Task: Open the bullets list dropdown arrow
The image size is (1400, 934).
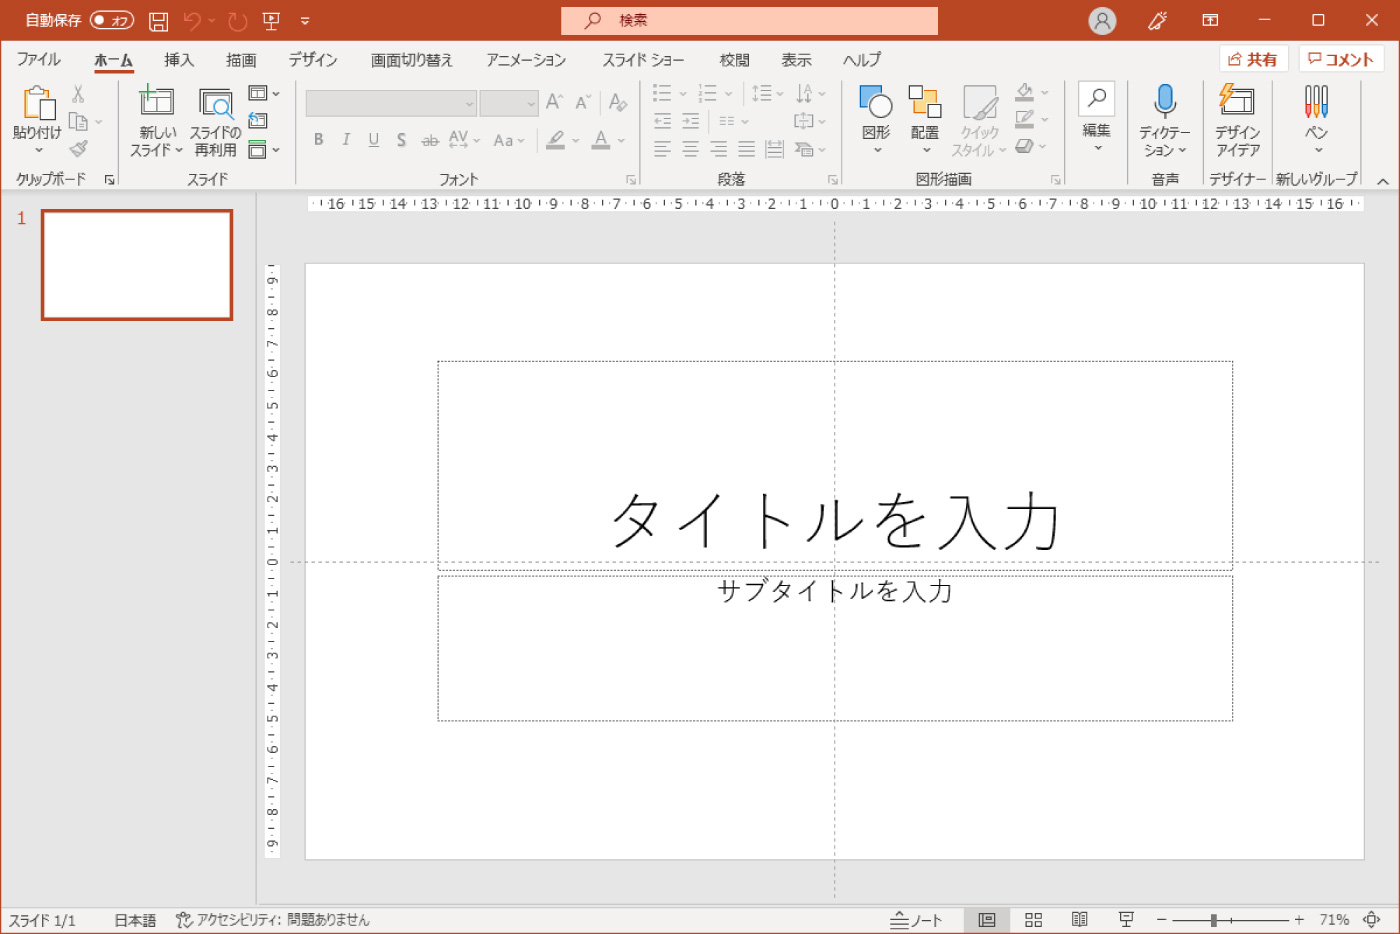Action: pos(683,94)
